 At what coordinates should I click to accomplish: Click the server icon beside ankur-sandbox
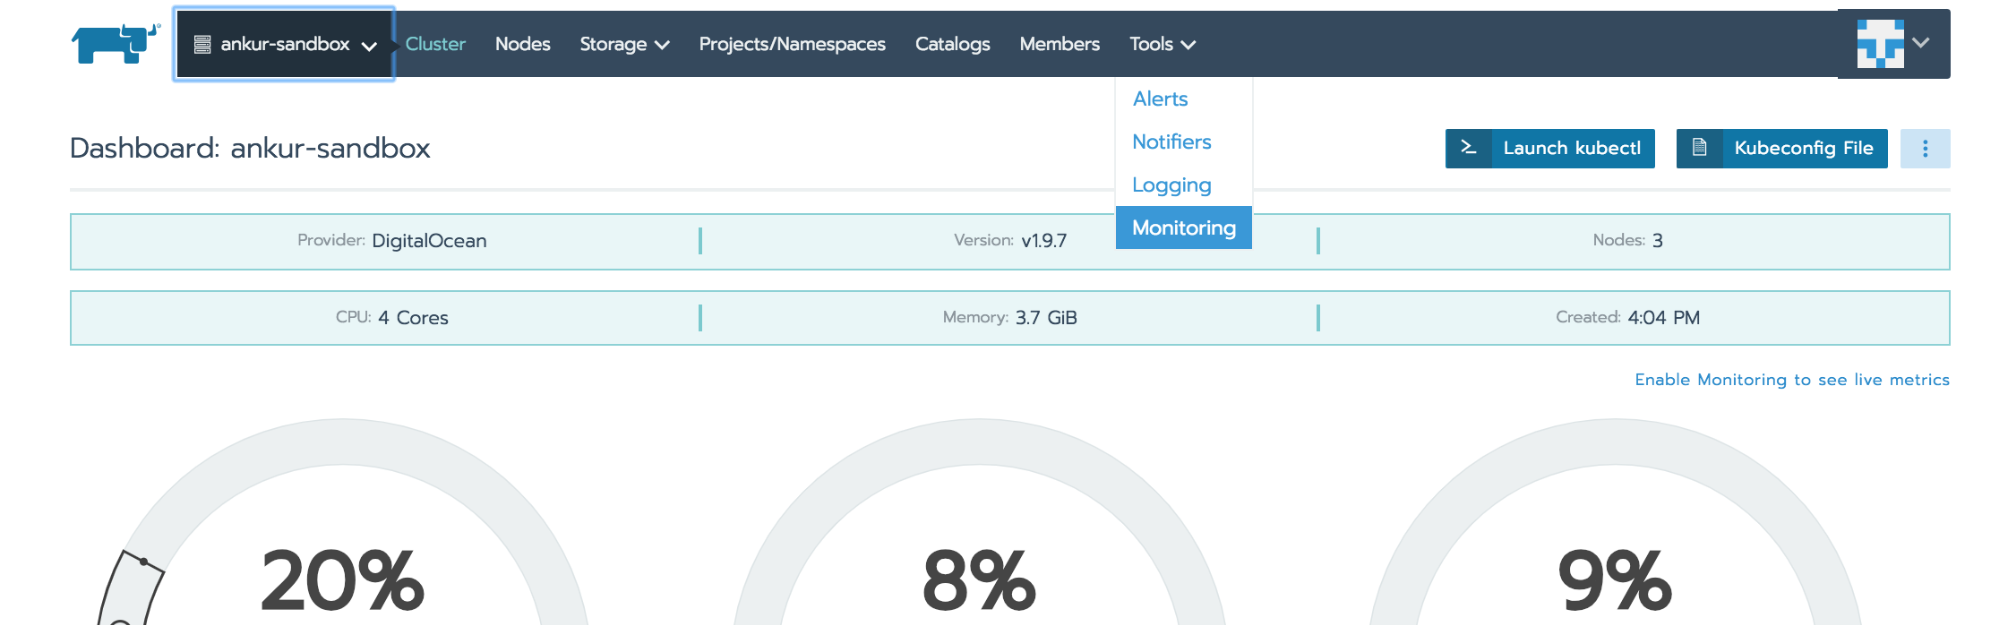pos(202,44)
